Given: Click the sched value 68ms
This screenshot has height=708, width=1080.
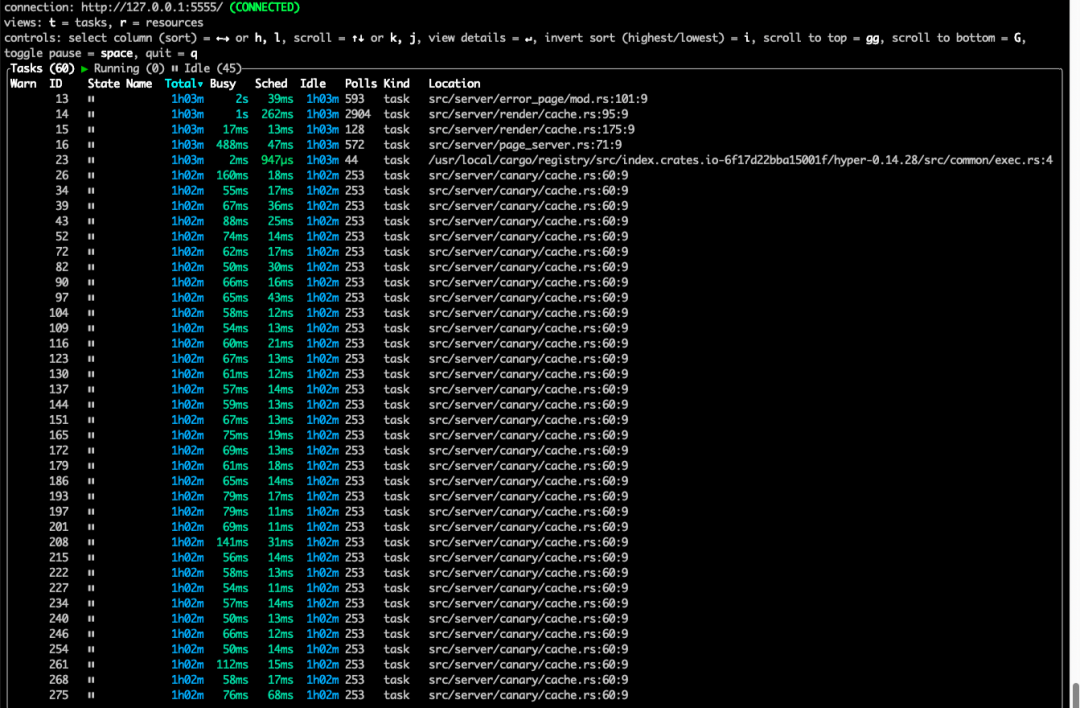Looking at the screenshot, I should pos(280,696).
